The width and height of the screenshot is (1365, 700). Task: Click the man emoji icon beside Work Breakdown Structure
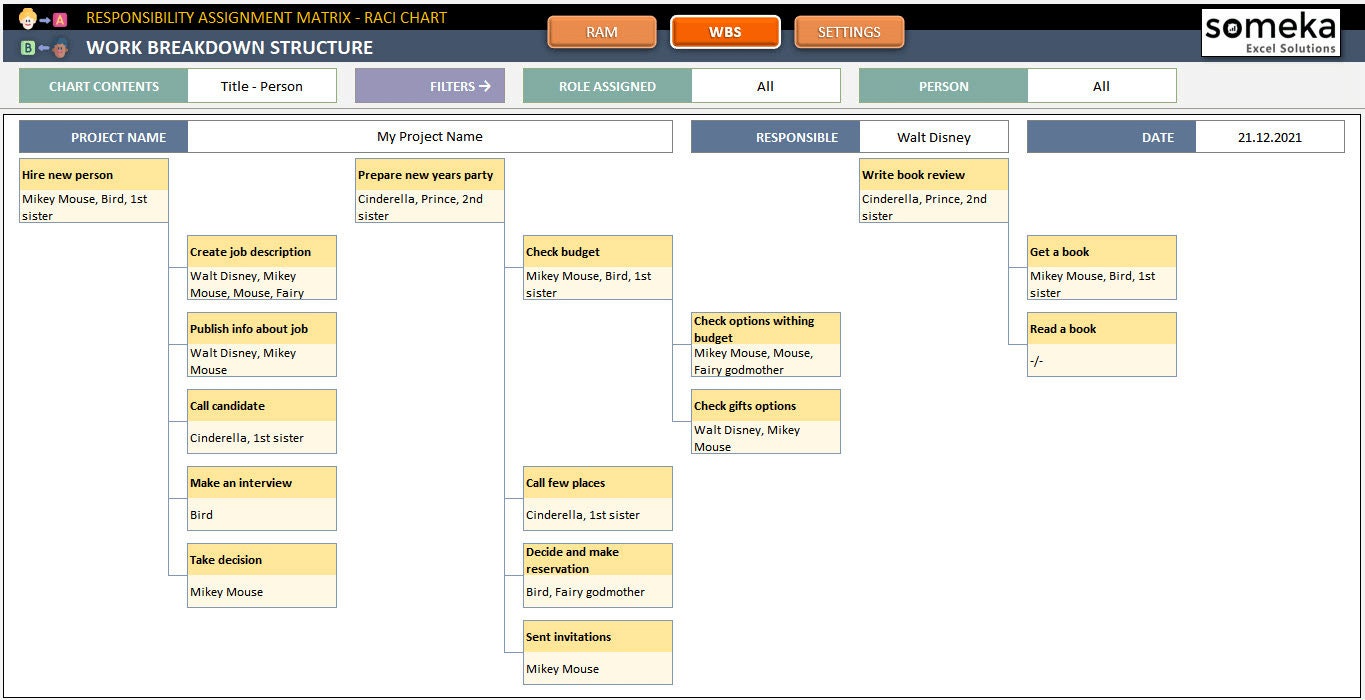point(60,46)
